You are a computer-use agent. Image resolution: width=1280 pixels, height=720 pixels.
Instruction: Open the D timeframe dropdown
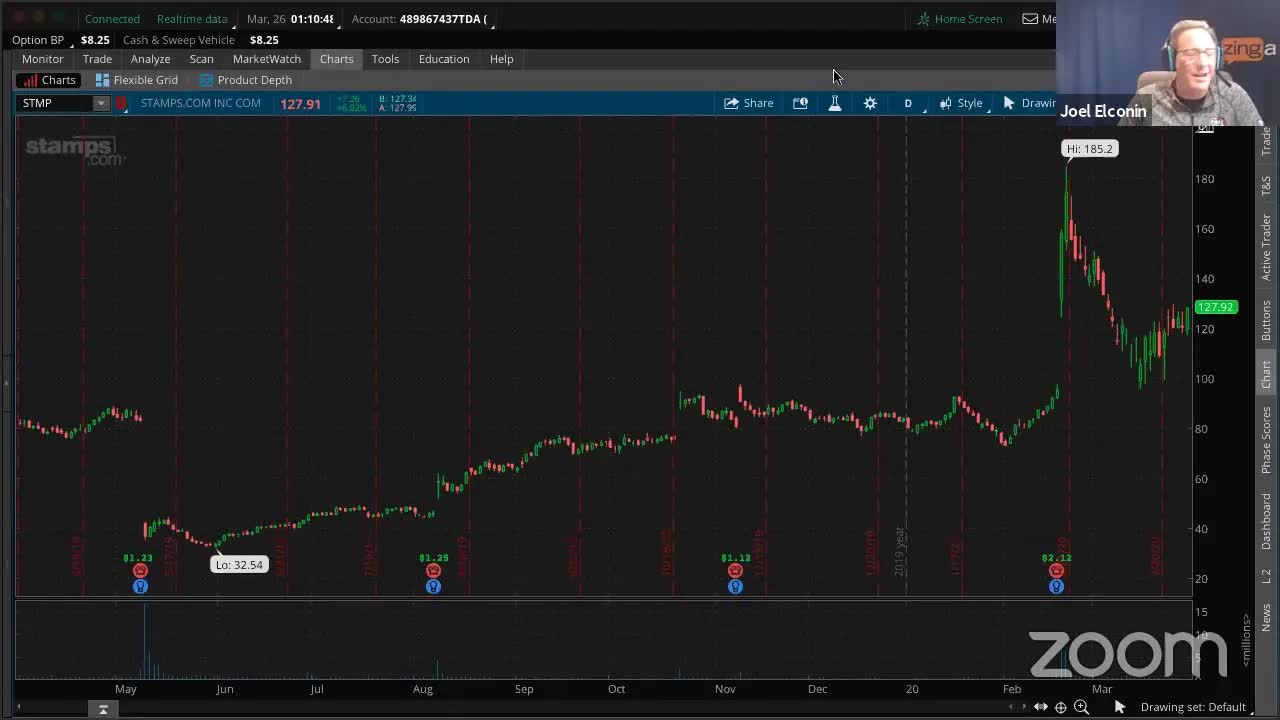[908, 103]
